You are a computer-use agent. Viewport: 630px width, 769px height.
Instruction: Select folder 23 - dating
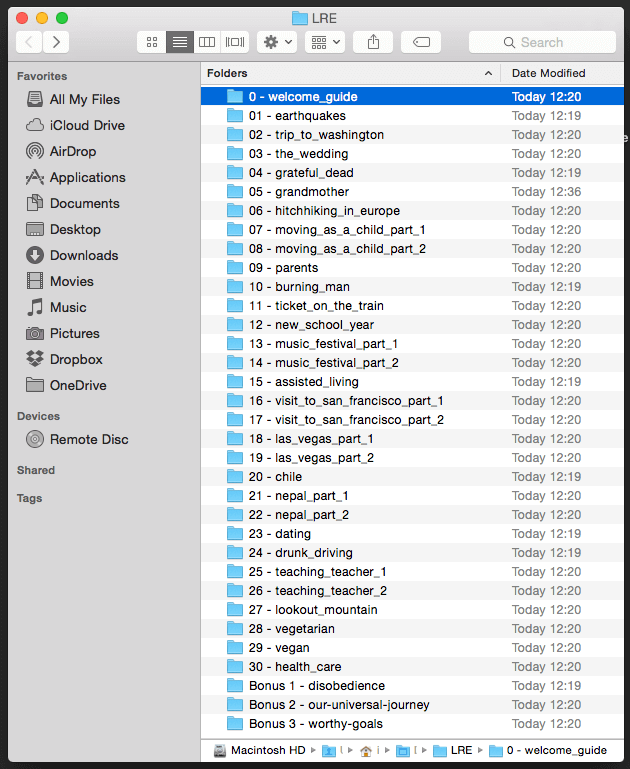pos(412,534)
